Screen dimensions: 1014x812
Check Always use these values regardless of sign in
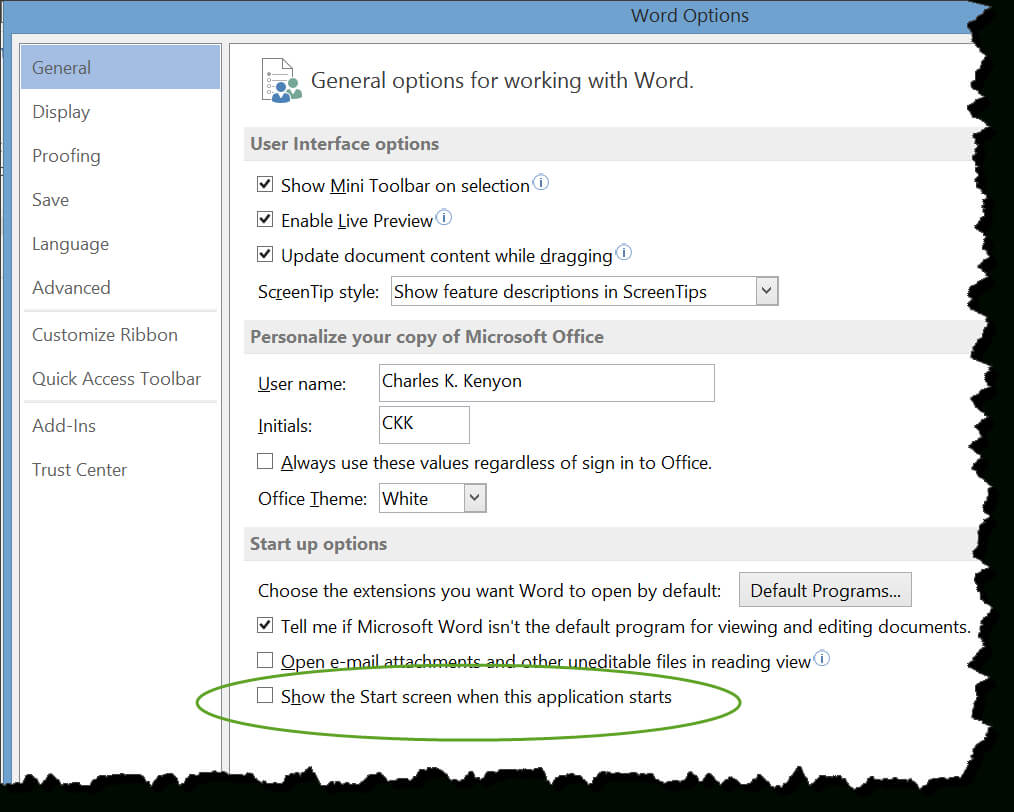pyautogui.click(x=264, y=462)
